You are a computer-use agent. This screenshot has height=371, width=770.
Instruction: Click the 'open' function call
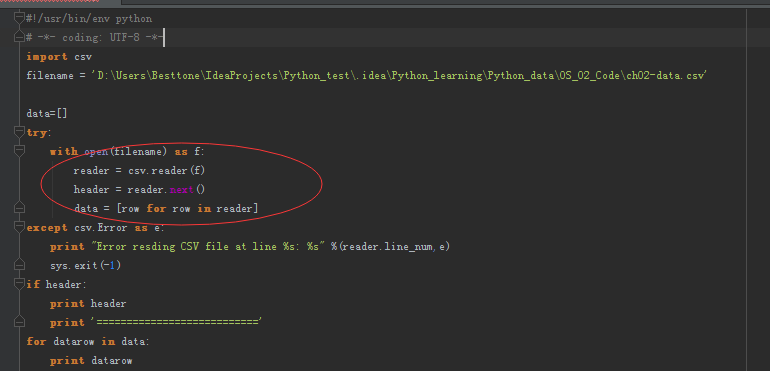click(96, 152)
